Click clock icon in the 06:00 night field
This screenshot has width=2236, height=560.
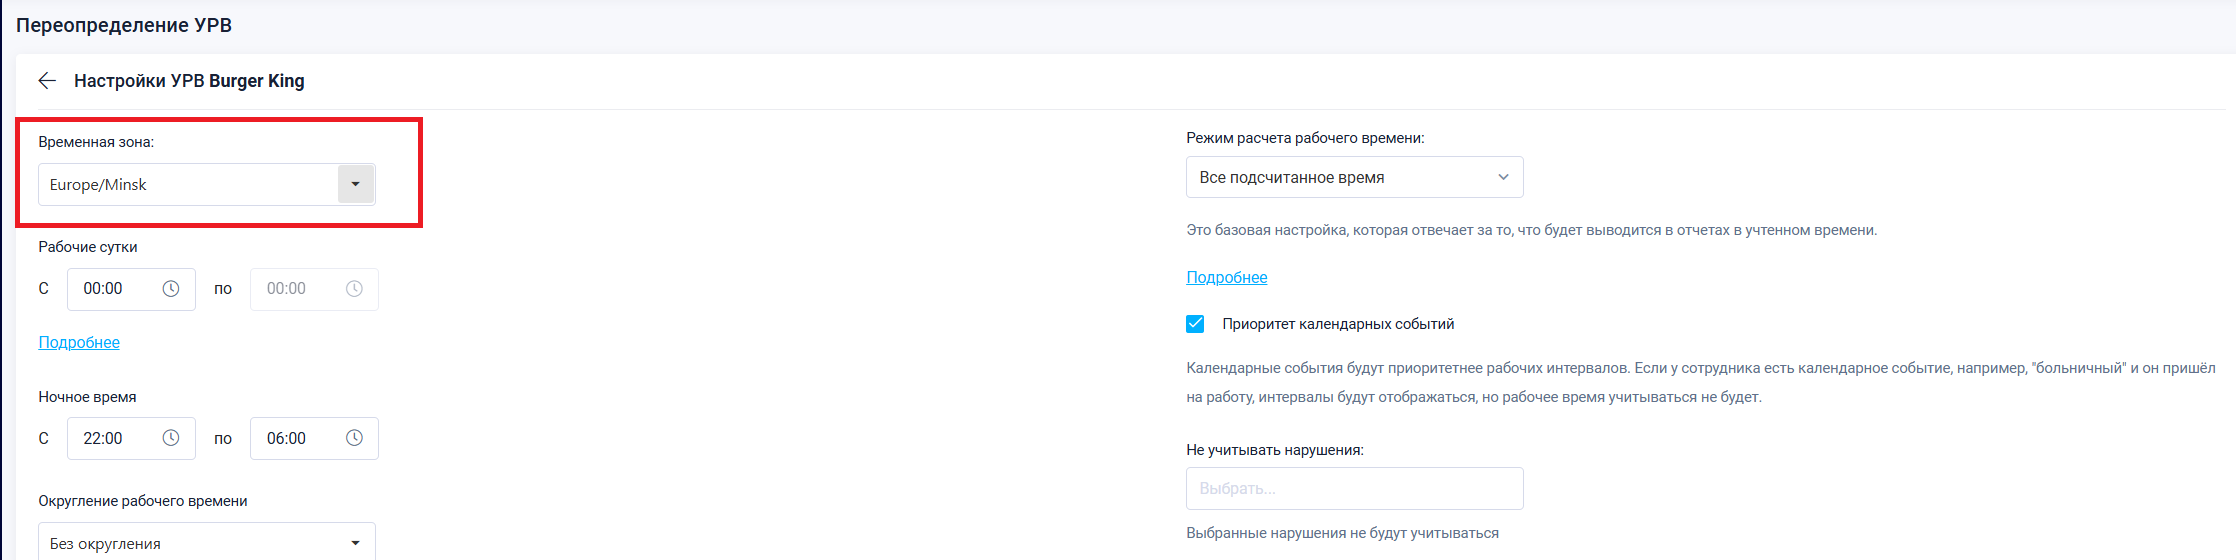(x=354, y=438)
